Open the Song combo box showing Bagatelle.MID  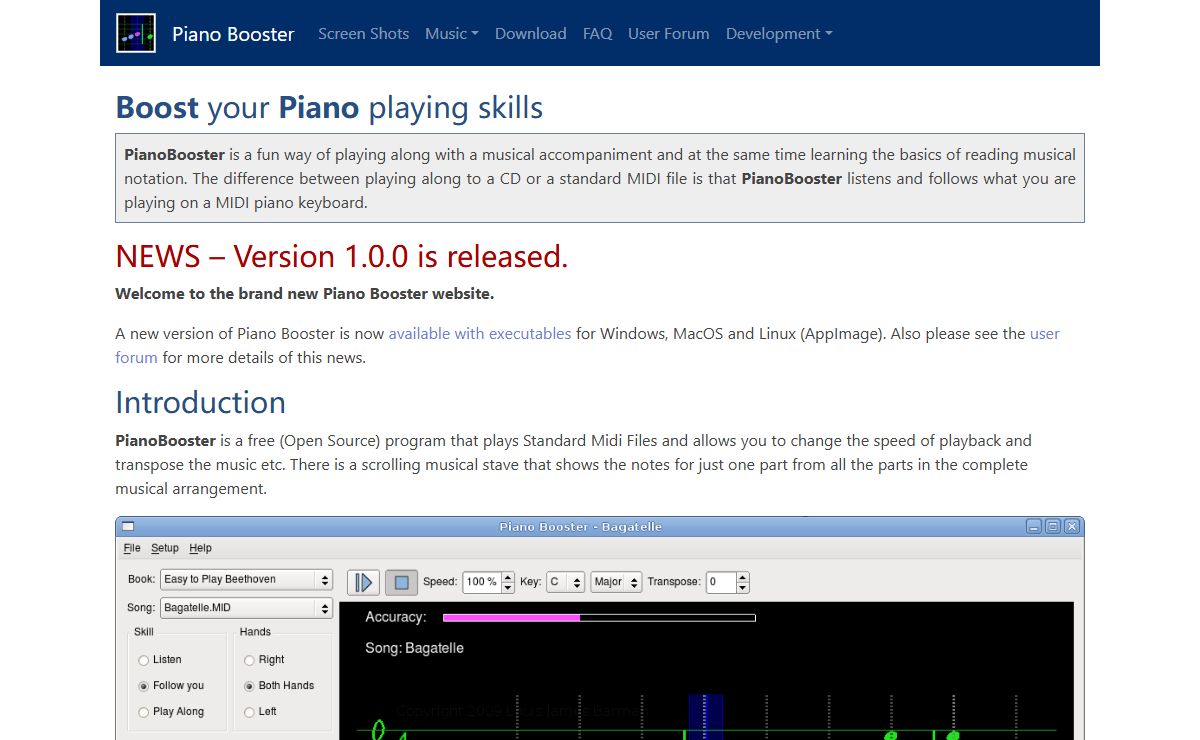[x=246, y=608]
